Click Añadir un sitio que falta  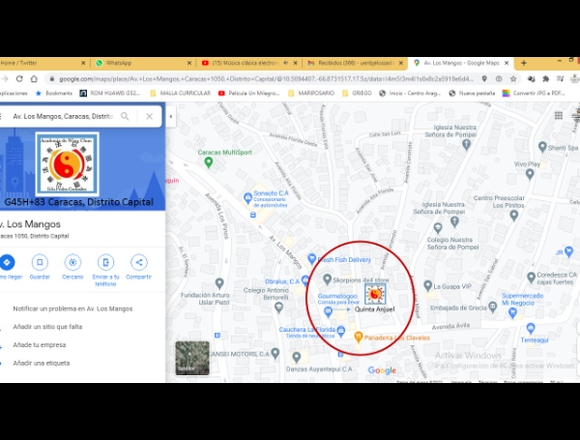coord(47,327)
